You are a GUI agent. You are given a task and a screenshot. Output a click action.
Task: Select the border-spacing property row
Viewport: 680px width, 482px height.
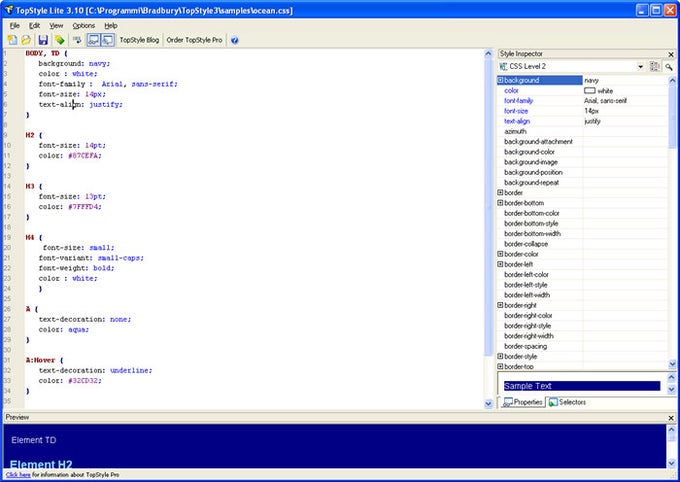(583, 346)
